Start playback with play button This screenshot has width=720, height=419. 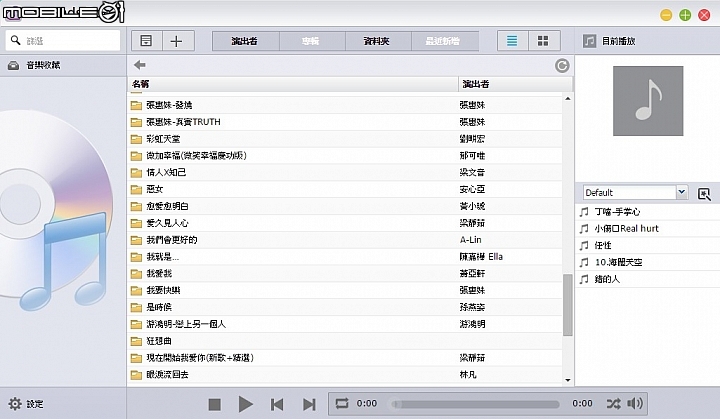(246, 404)
